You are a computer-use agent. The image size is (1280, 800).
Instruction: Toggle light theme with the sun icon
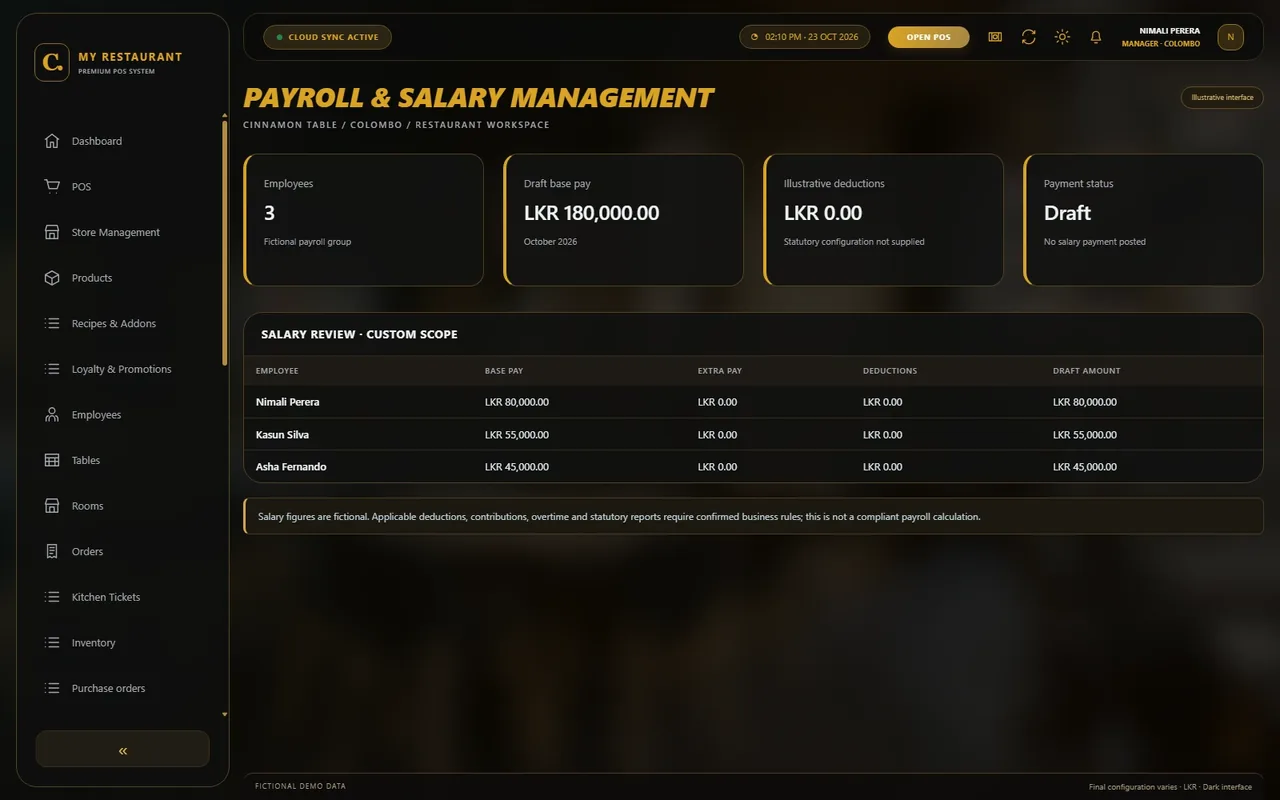(1062, 37)
